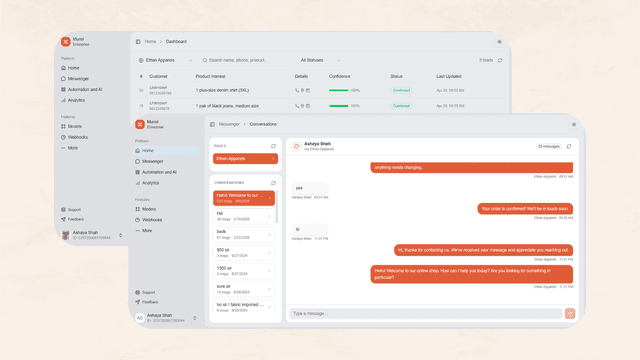Viewport: 640px width, 360px height.
Task: Click Confirmed status badge in black jeans row
Action: 401,106
